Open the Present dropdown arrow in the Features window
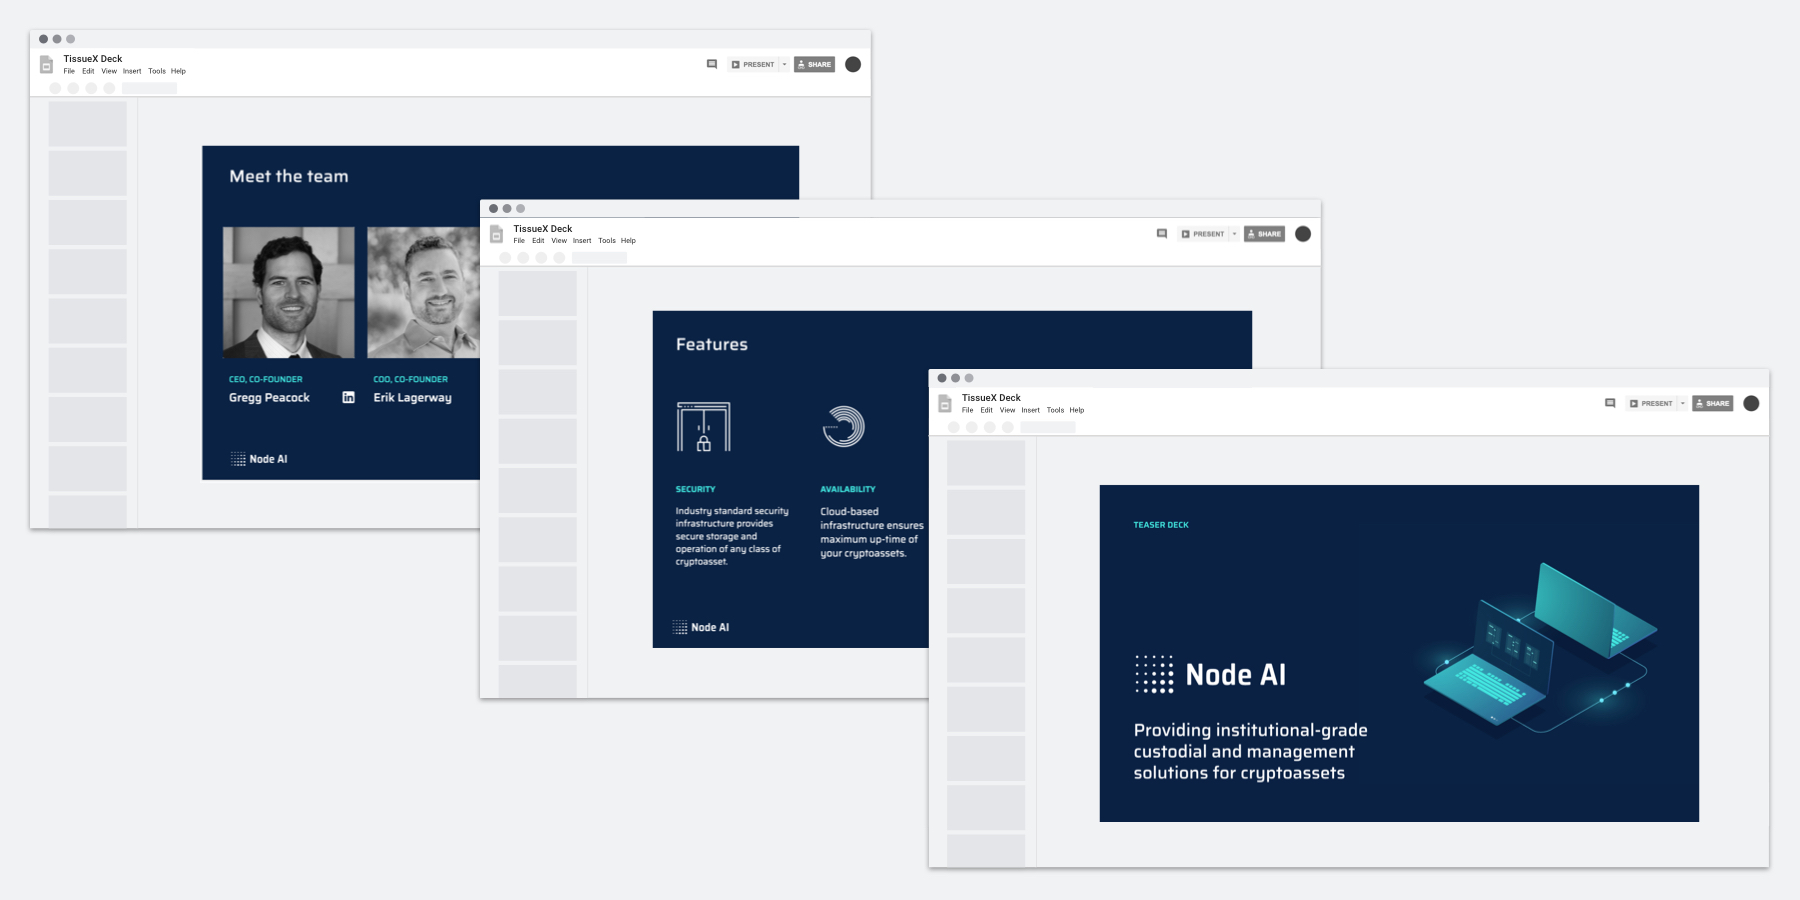The image size is (1800, 900). click(x=1235, y=233)
